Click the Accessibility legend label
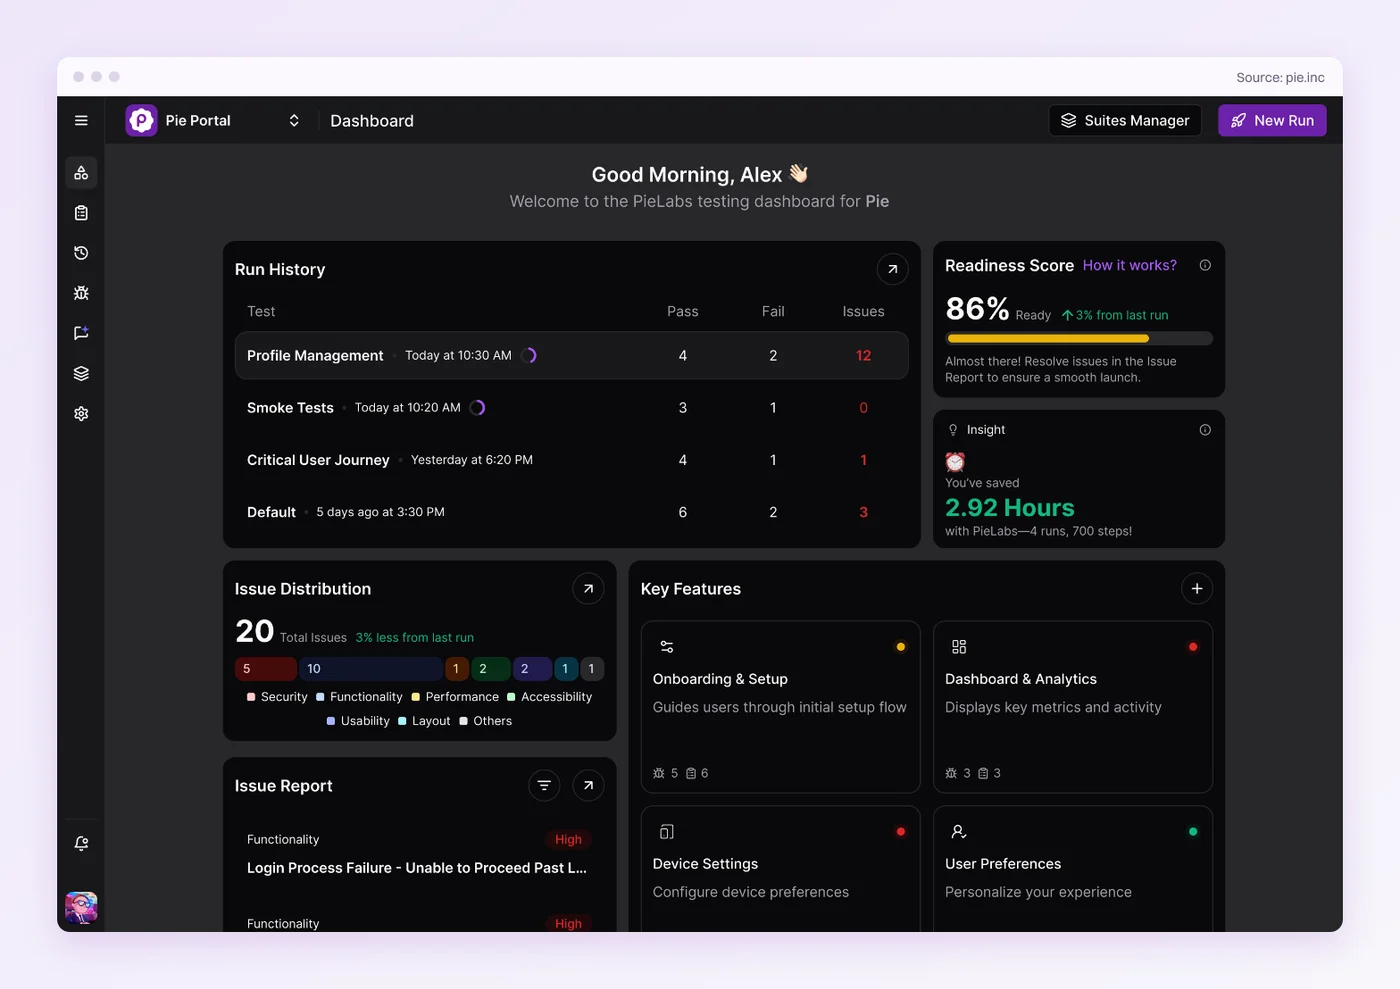 point(557,697)
